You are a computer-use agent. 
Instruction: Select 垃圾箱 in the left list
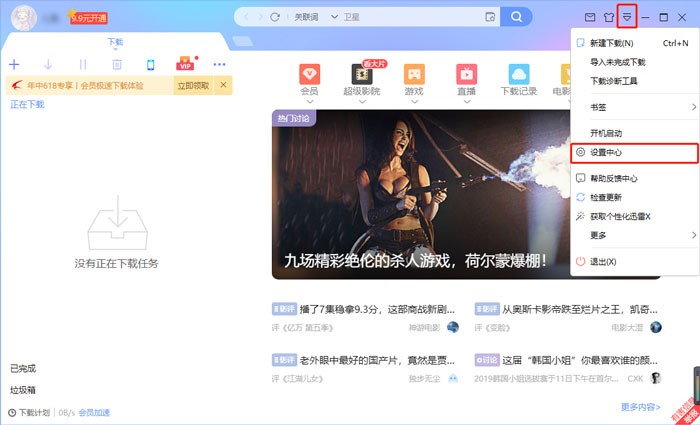tap(23, 390)
